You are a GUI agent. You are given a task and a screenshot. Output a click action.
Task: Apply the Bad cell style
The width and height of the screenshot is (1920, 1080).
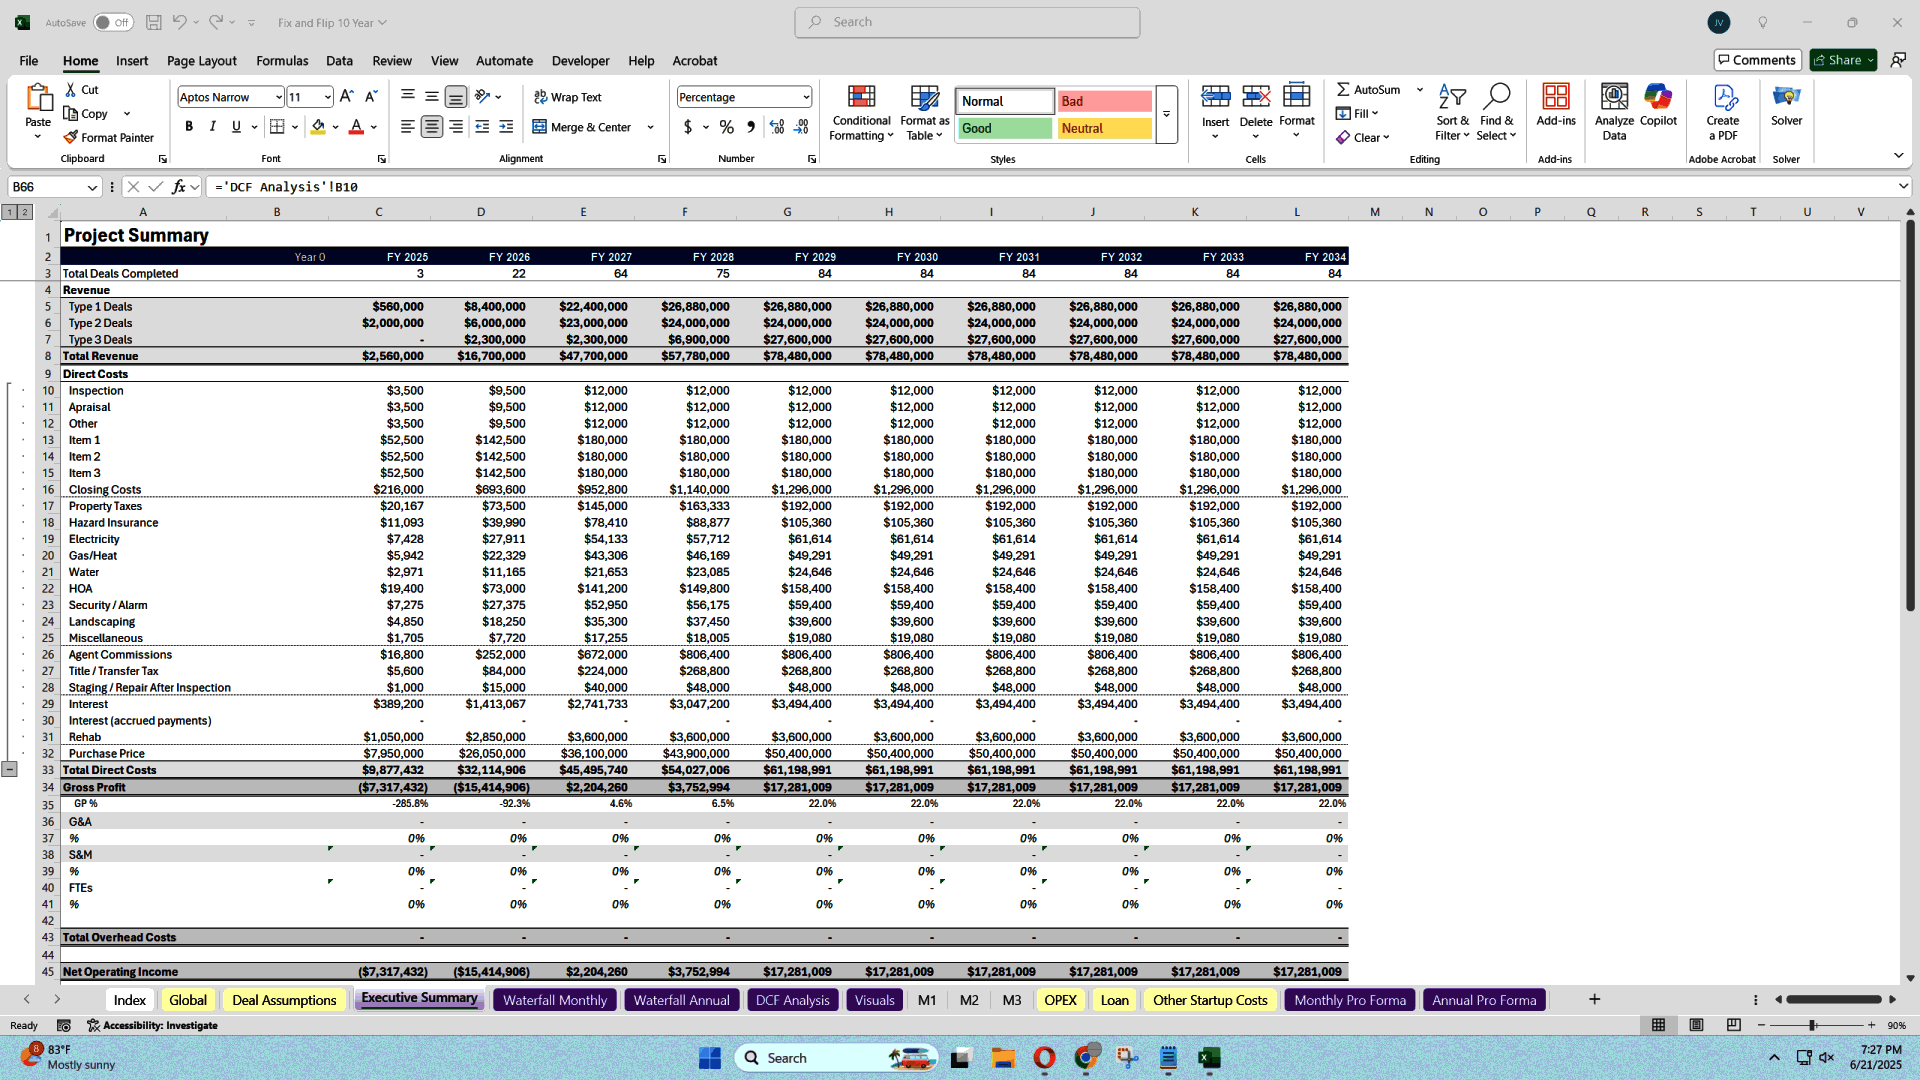[1104, 101]
